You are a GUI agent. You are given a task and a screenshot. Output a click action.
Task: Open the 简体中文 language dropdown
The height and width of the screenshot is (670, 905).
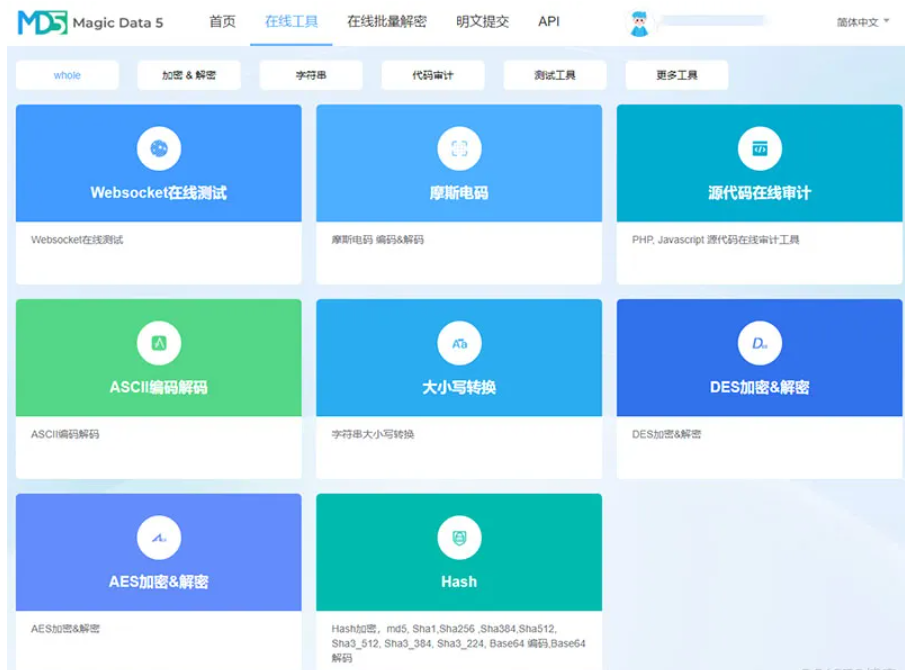pos(862,22)
